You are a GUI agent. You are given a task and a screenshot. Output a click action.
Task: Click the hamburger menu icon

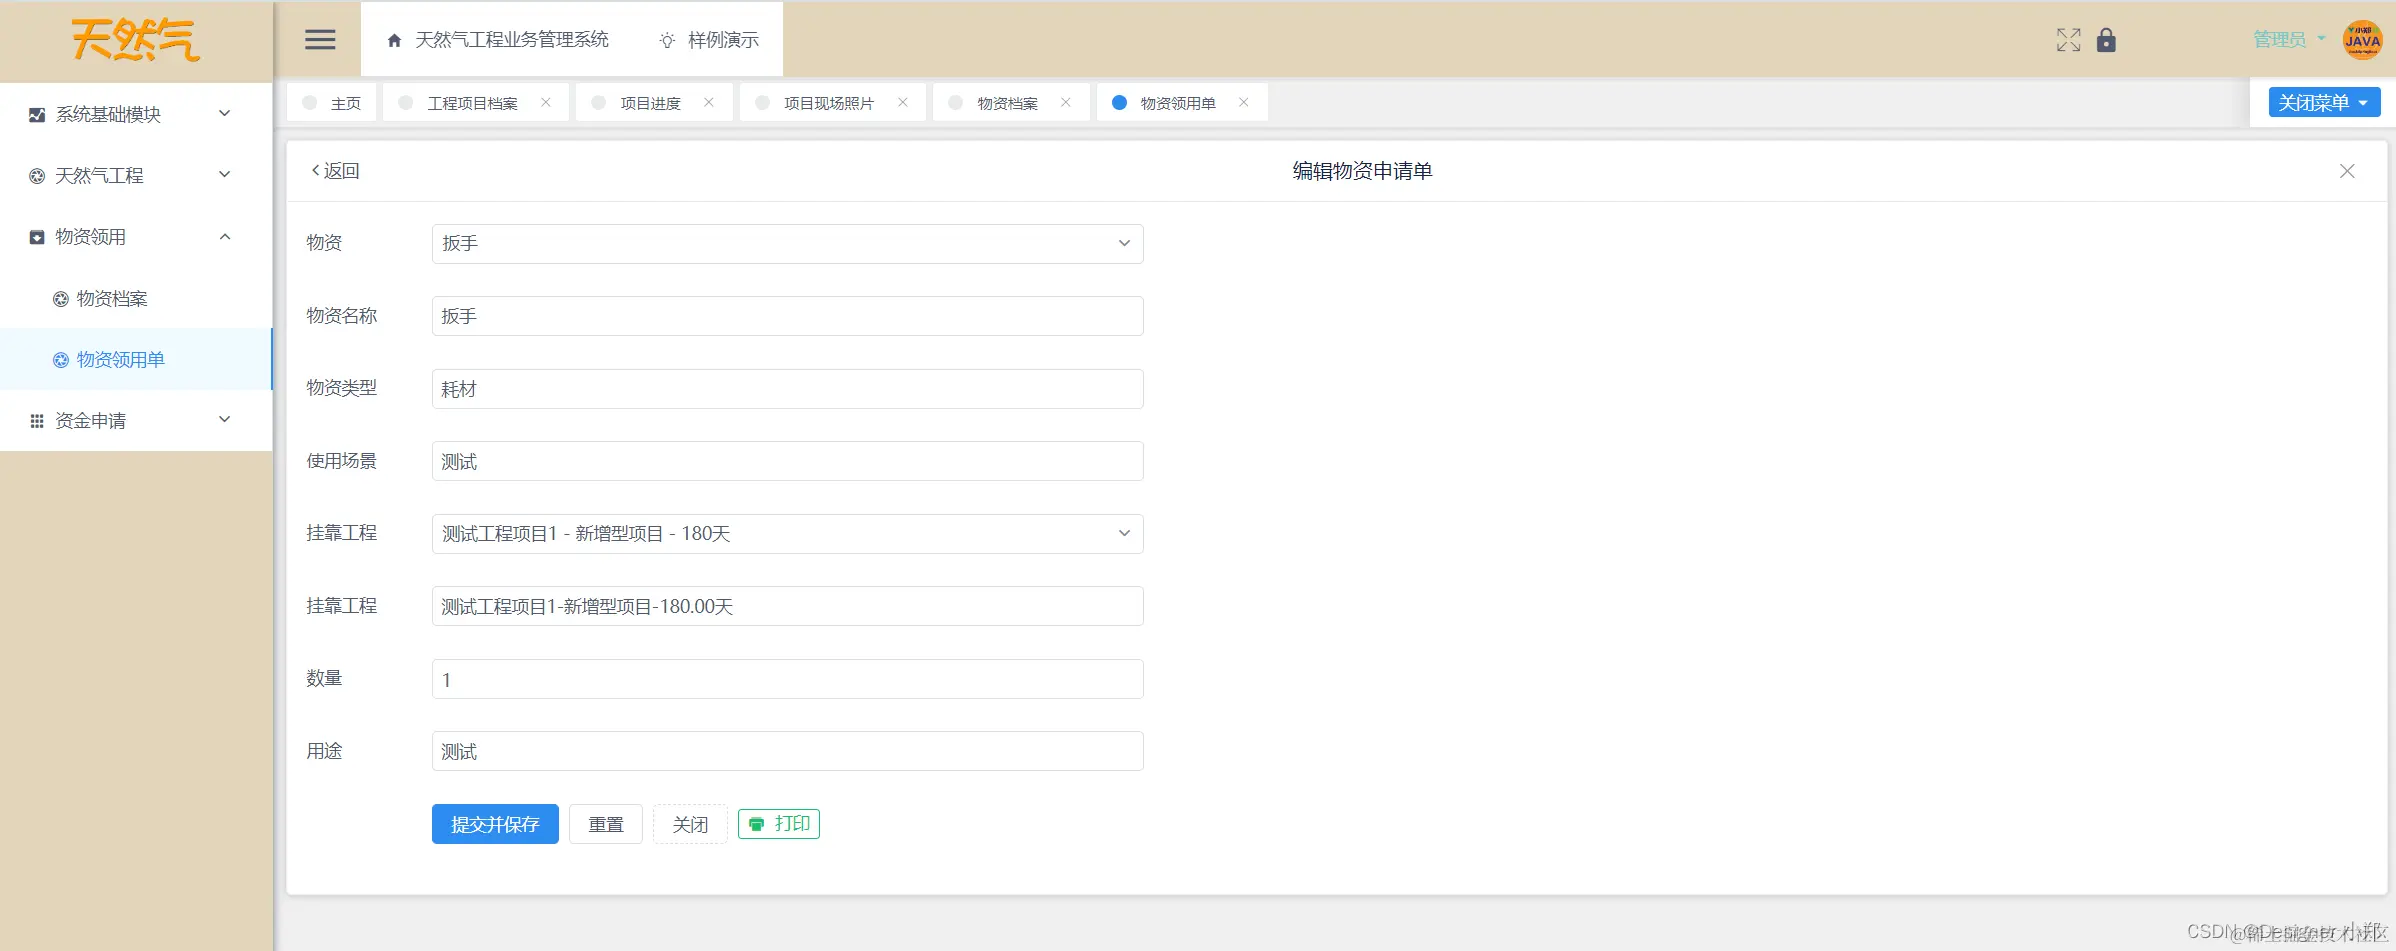click(x=320, y=39)
